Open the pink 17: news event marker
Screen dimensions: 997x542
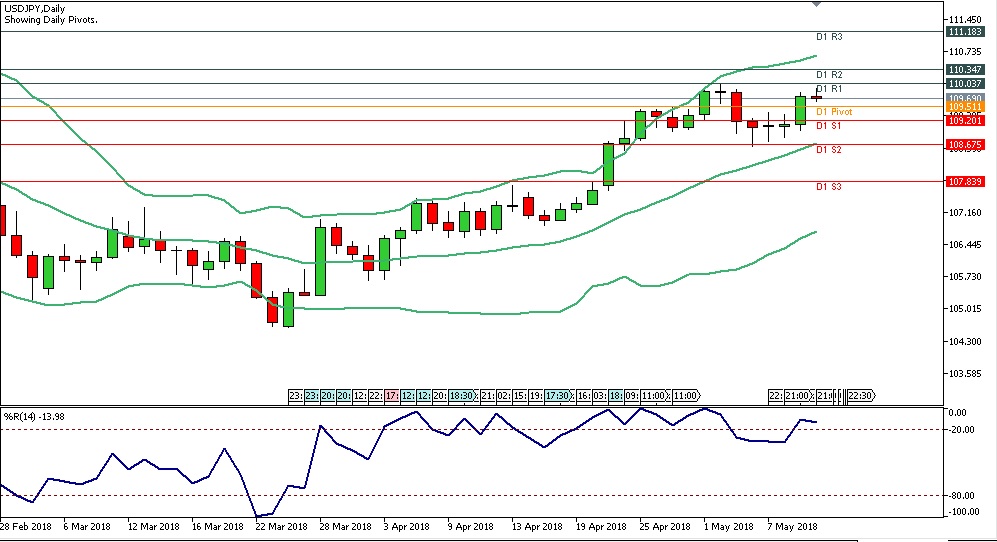tap(392, 395)
